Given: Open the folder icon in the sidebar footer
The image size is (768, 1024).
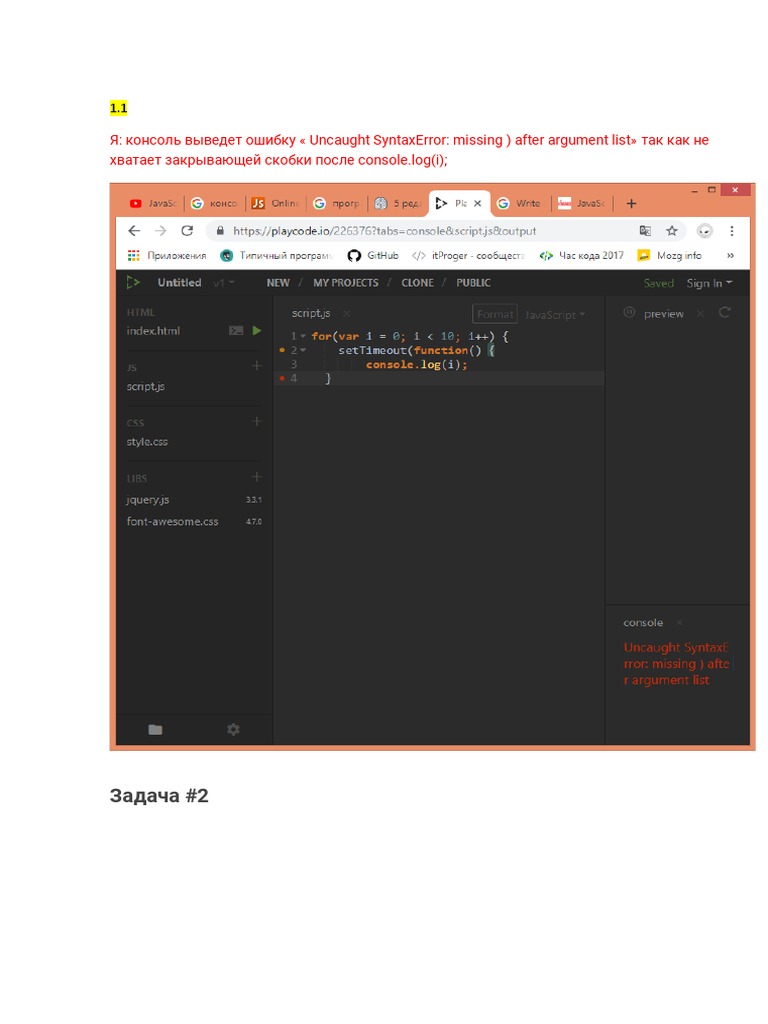Looking at the screenshot, I should [155, 729].
